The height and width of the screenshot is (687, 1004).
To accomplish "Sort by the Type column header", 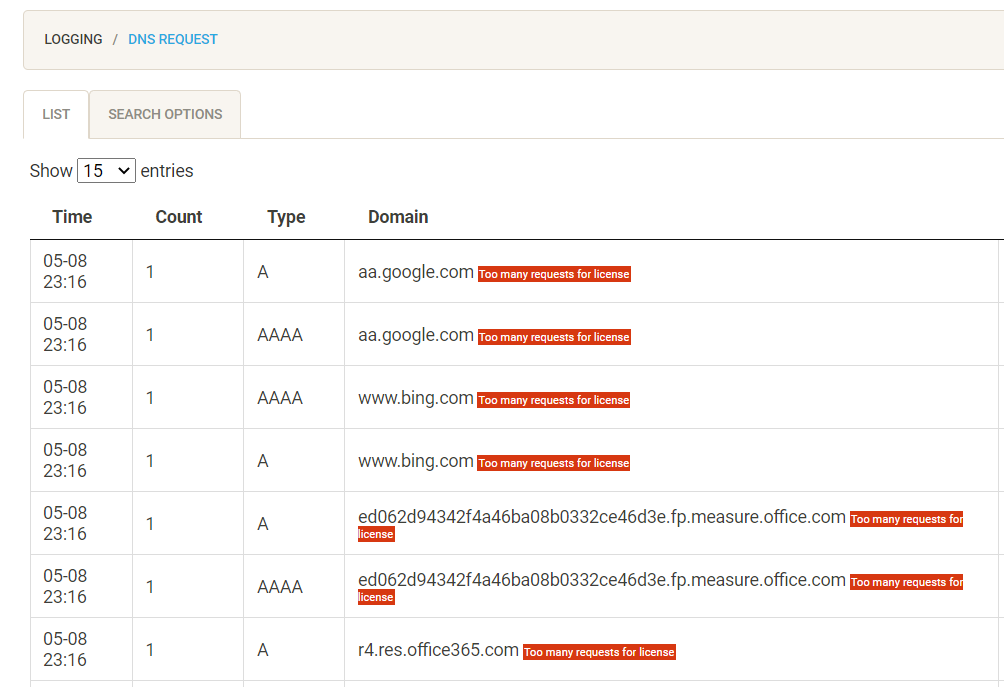I will [x=286, y=217].
